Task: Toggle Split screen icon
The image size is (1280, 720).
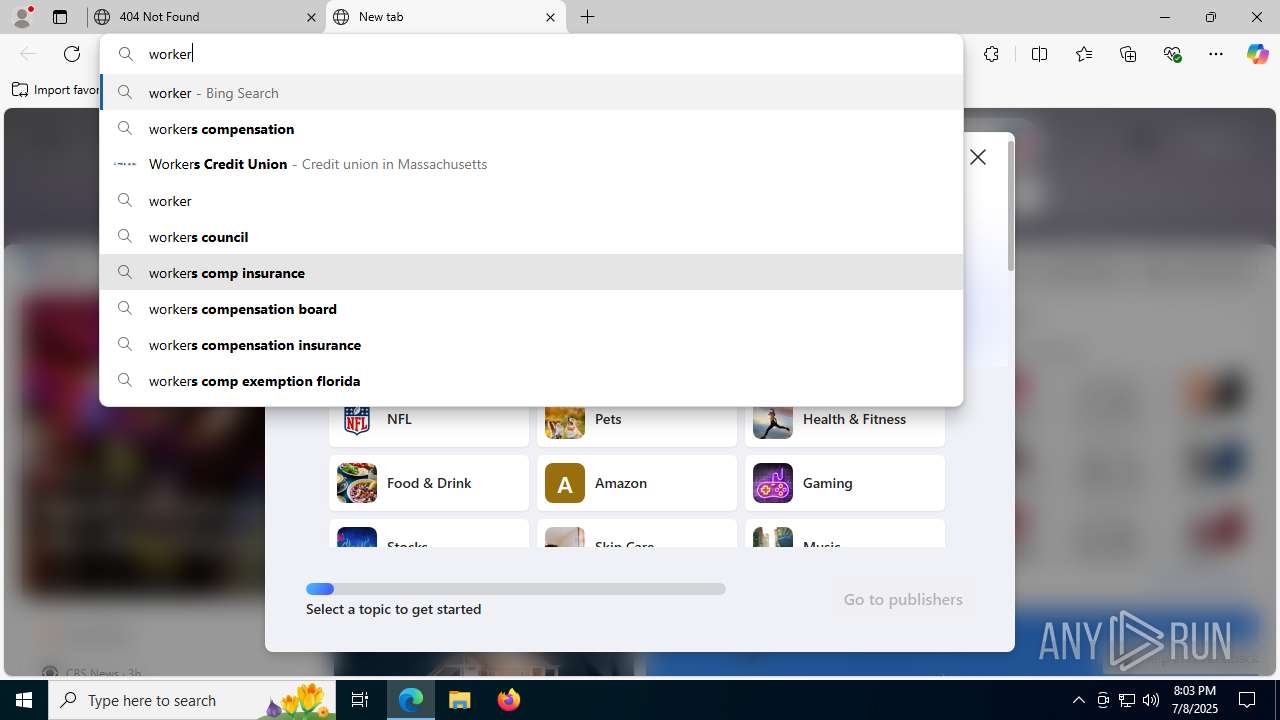Action: click(1039, 54)
